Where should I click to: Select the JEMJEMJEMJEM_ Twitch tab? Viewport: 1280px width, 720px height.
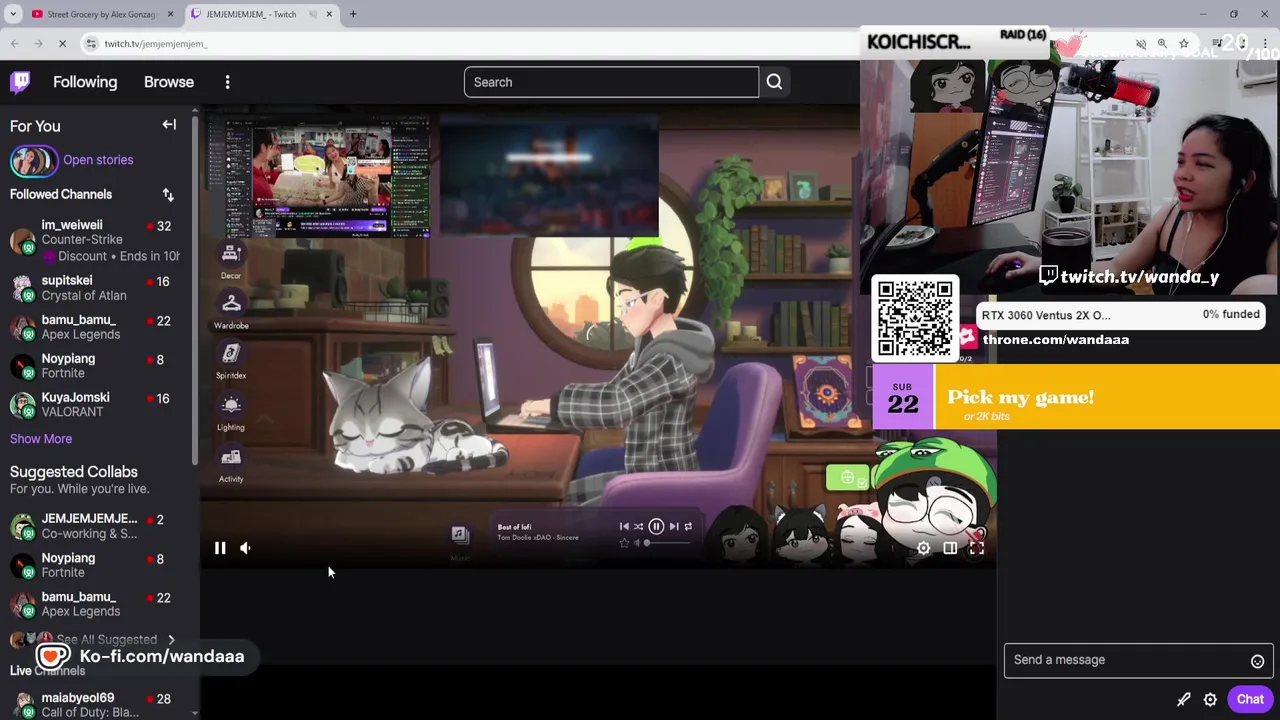click(x=250, y=14)
